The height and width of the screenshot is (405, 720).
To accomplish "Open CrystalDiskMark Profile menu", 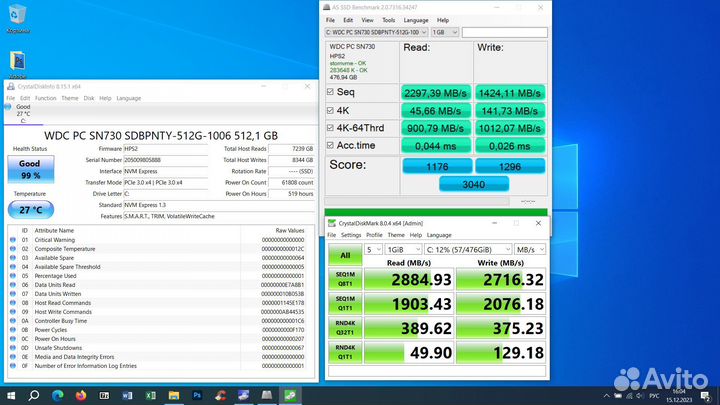I will (374, 235).
